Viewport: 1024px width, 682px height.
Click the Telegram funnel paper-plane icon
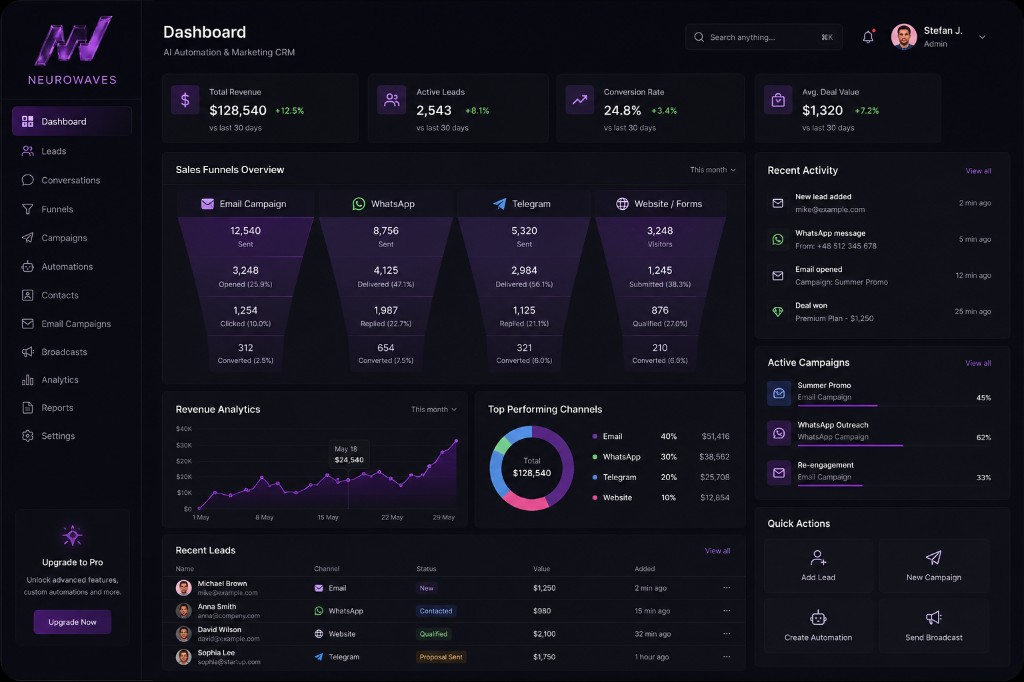point(500,204)
